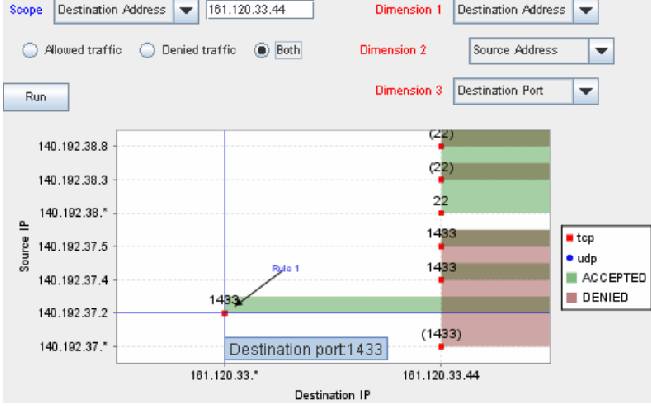Click the red data point on row 140.192.37.5
This screenshot has width=651, height=406.
click(441, 246)
